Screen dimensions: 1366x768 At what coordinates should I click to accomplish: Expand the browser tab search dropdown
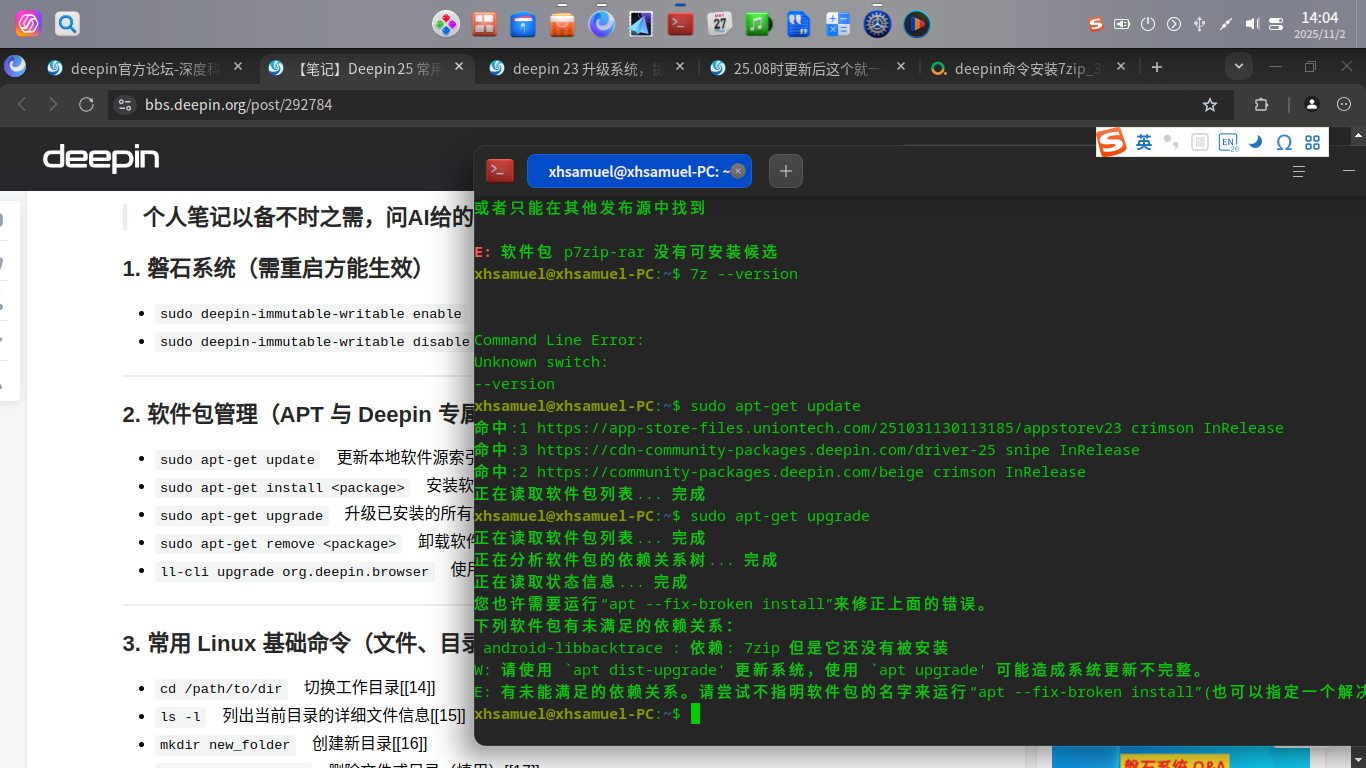click(x=1239, y=67)
